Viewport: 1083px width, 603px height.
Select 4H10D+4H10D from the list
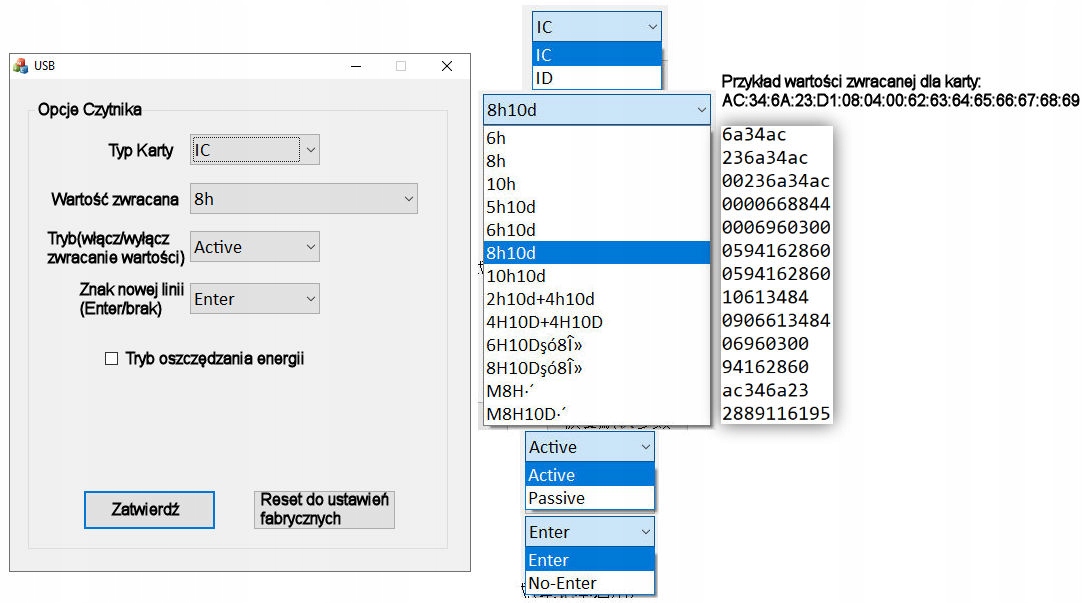point(596,322)
